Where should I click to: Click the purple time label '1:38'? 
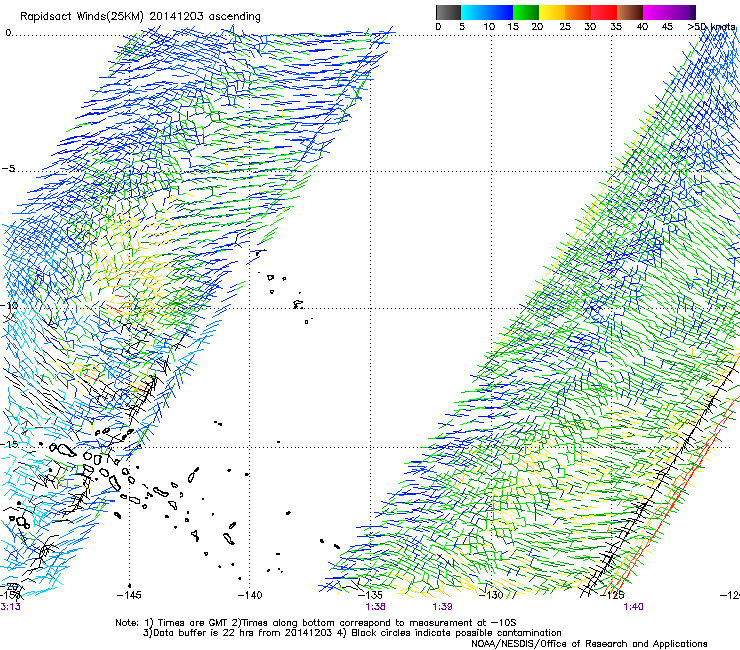point(375,607)
